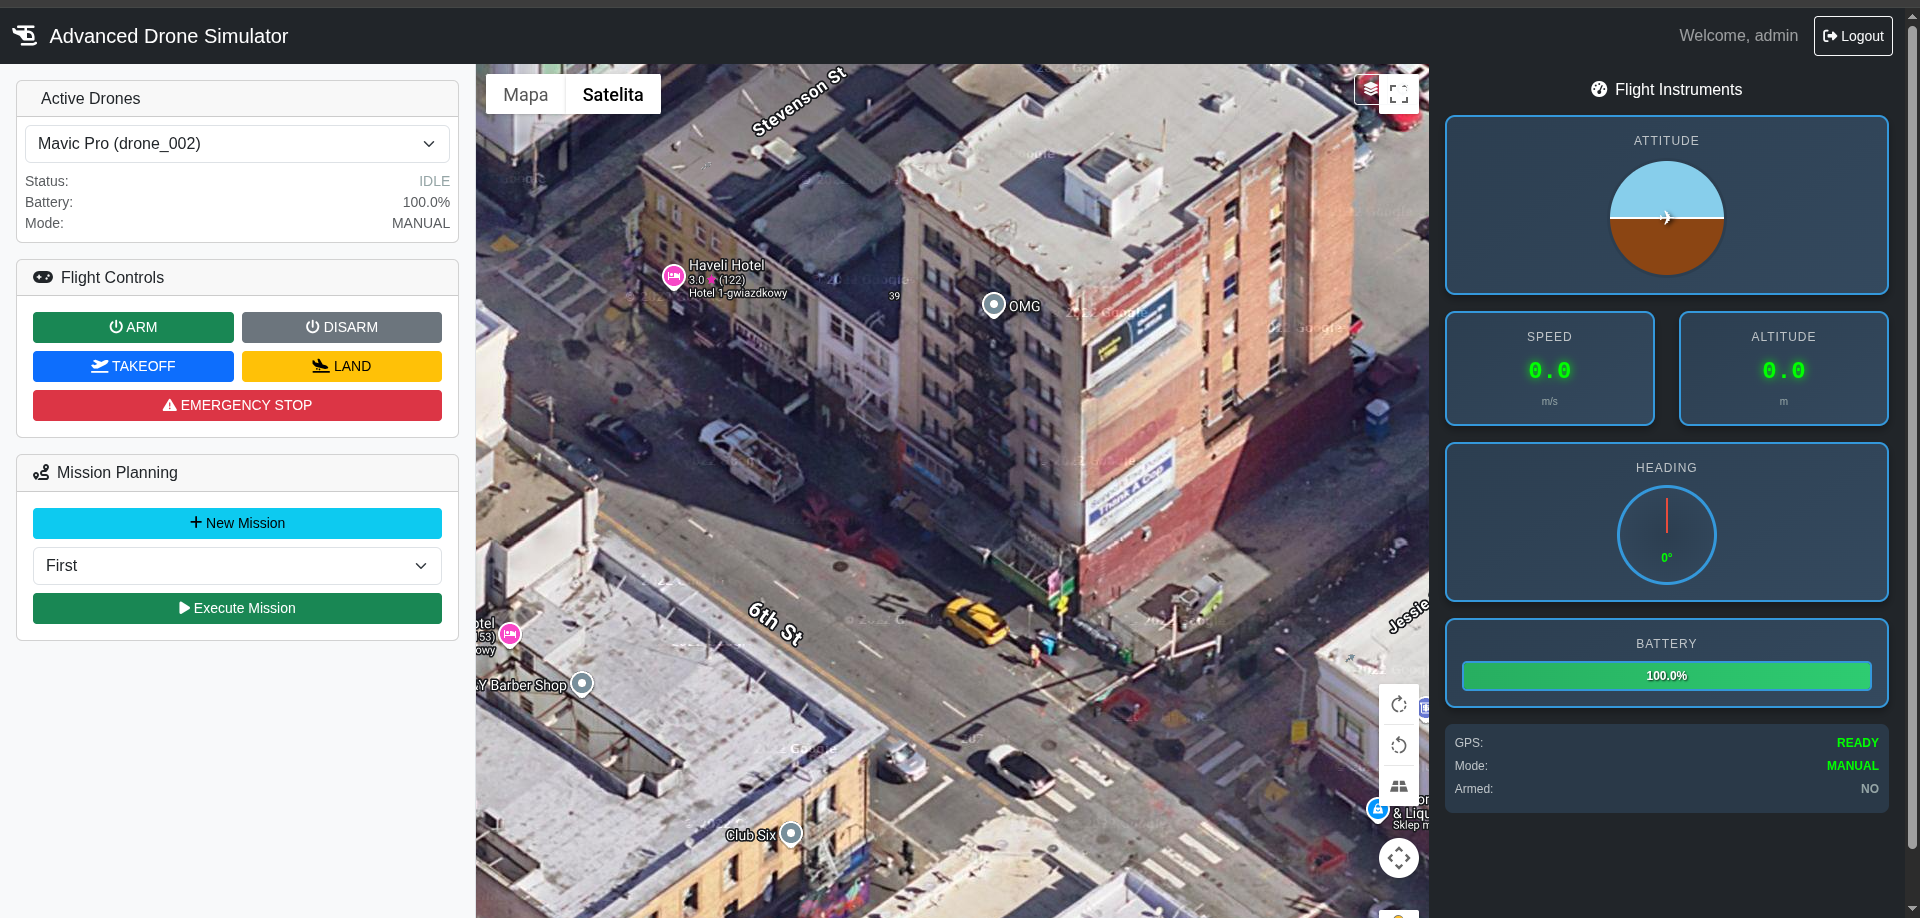Rotate the map clockwise

pyautogui.click(x=1398, y=705)
